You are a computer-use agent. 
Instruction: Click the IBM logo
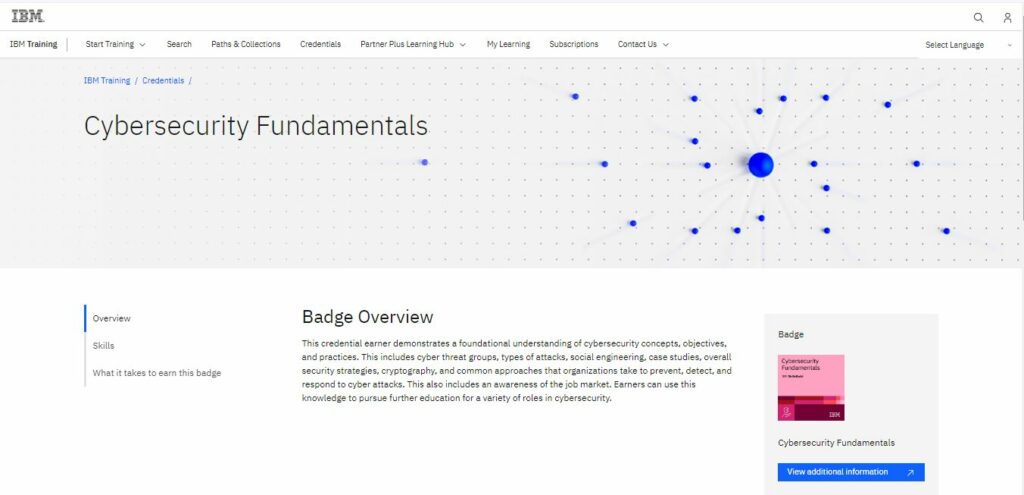[27, 16]
